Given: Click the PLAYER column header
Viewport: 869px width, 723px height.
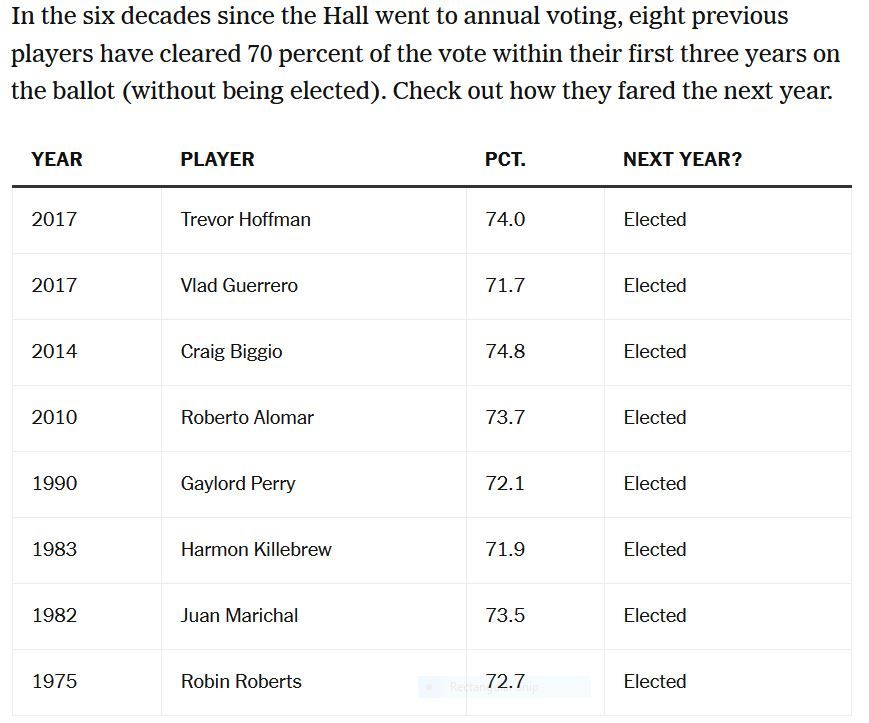Looking at the screenshot, I should (217, 159).
